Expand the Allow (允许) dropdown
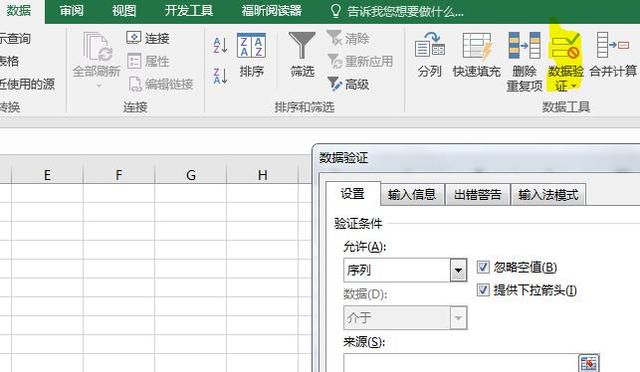 click(458, 270)
